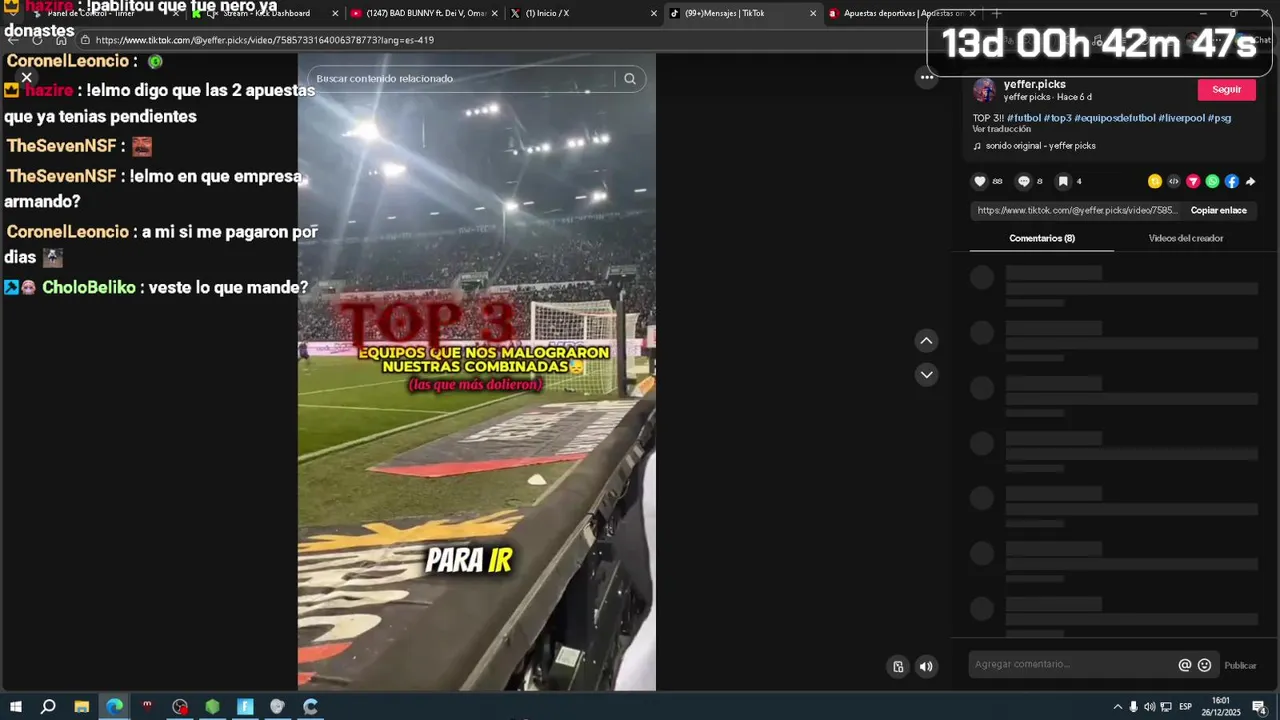Open Windows taskbar search

coord(48,707)
